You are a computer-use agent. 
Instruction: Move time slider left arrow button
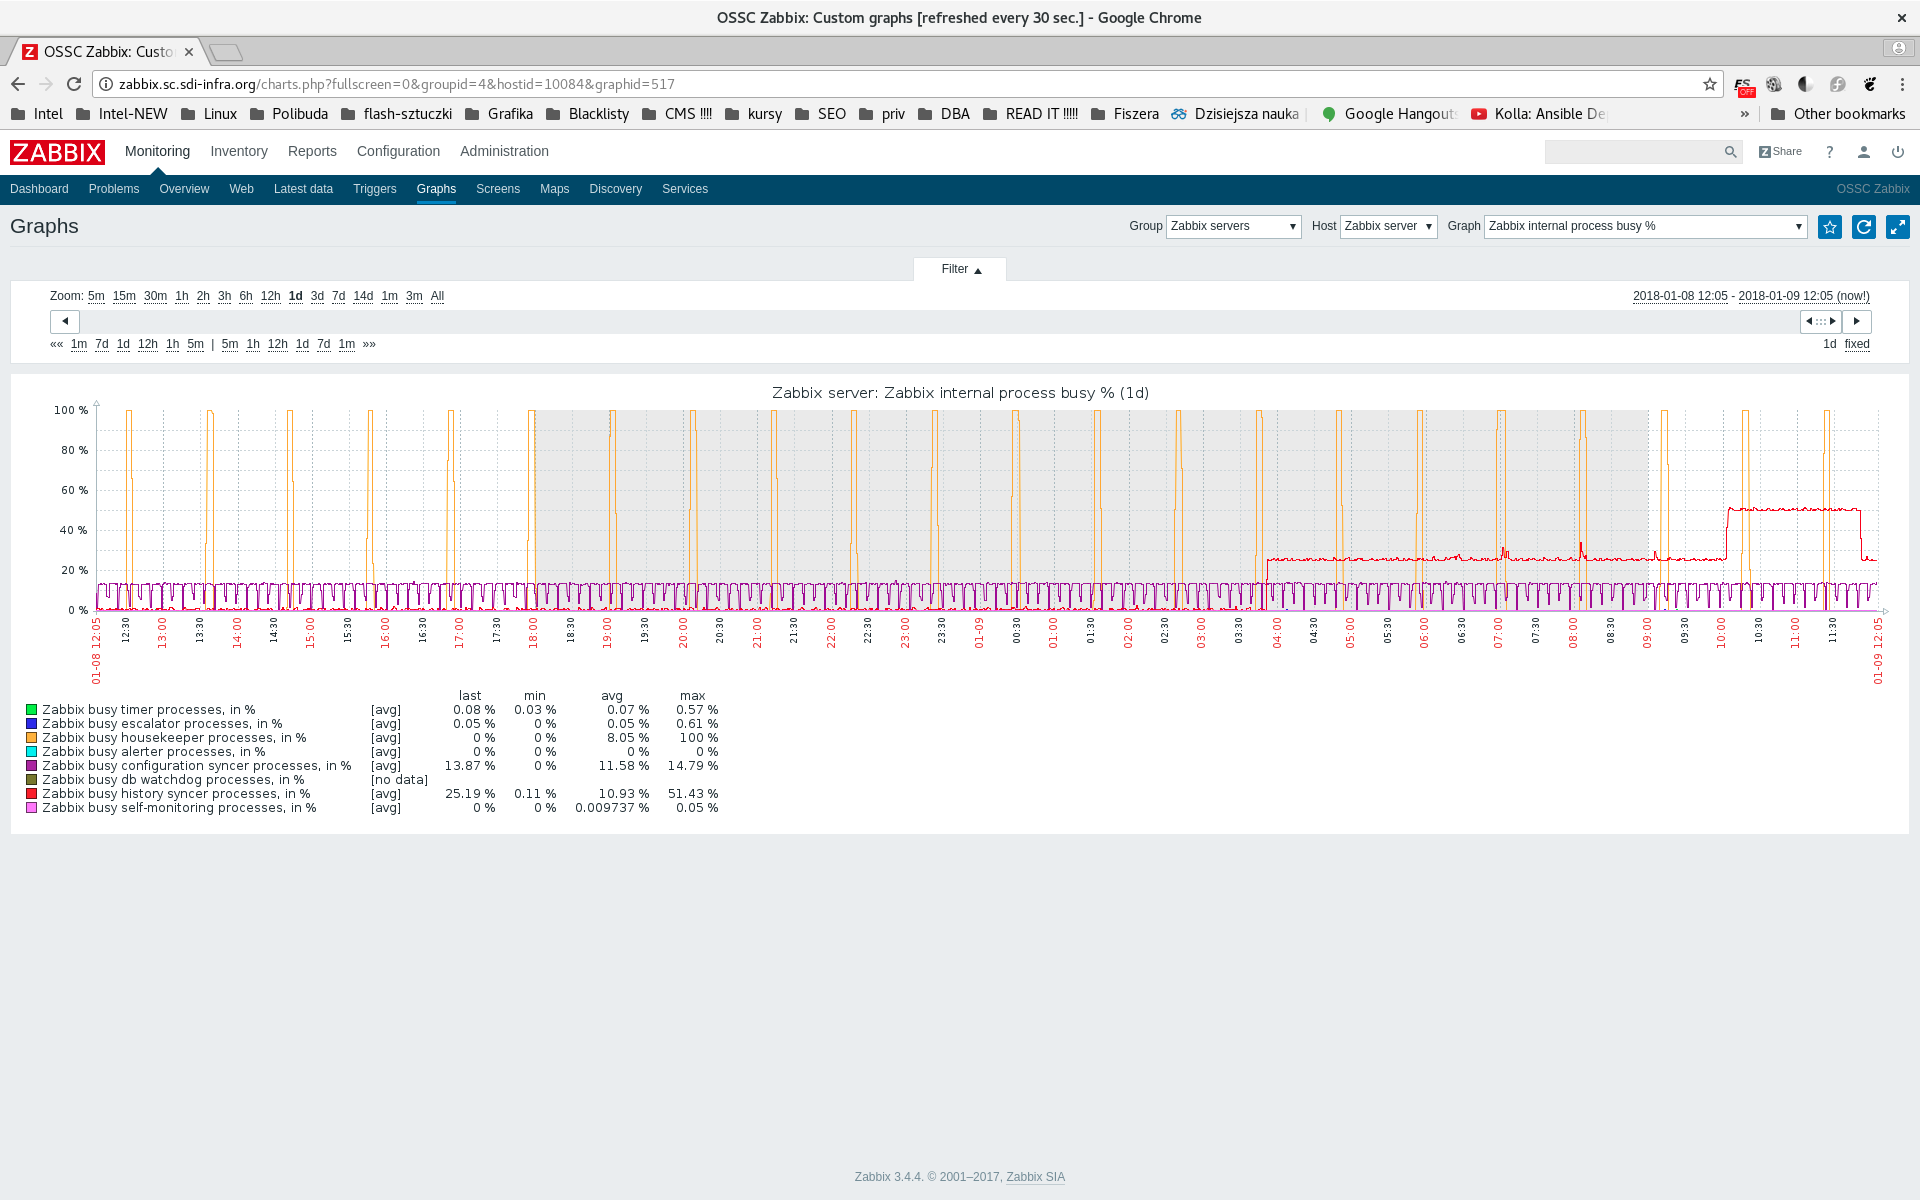(x=65, y=321)
